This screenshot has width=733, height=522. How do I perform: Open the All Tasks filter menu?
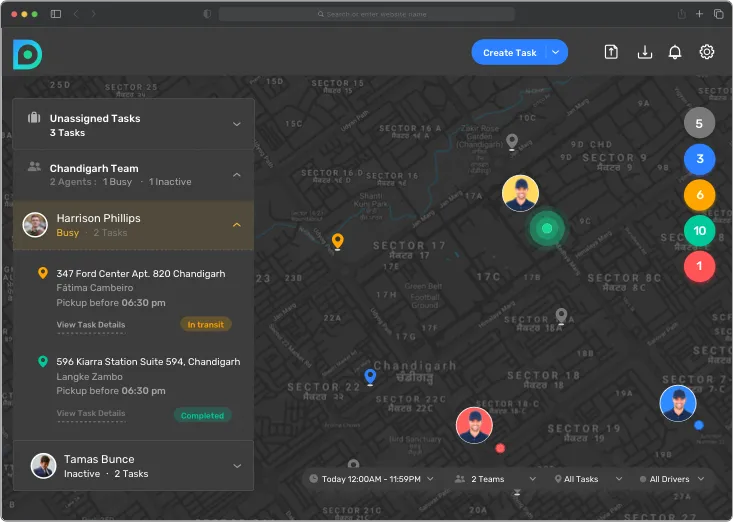(x=585, y=479)
